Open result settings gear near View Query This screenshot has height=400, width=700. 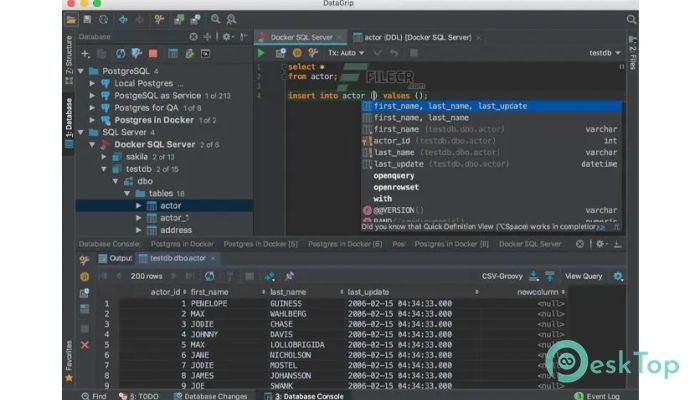pyautogui.click(x=618, y=276)
